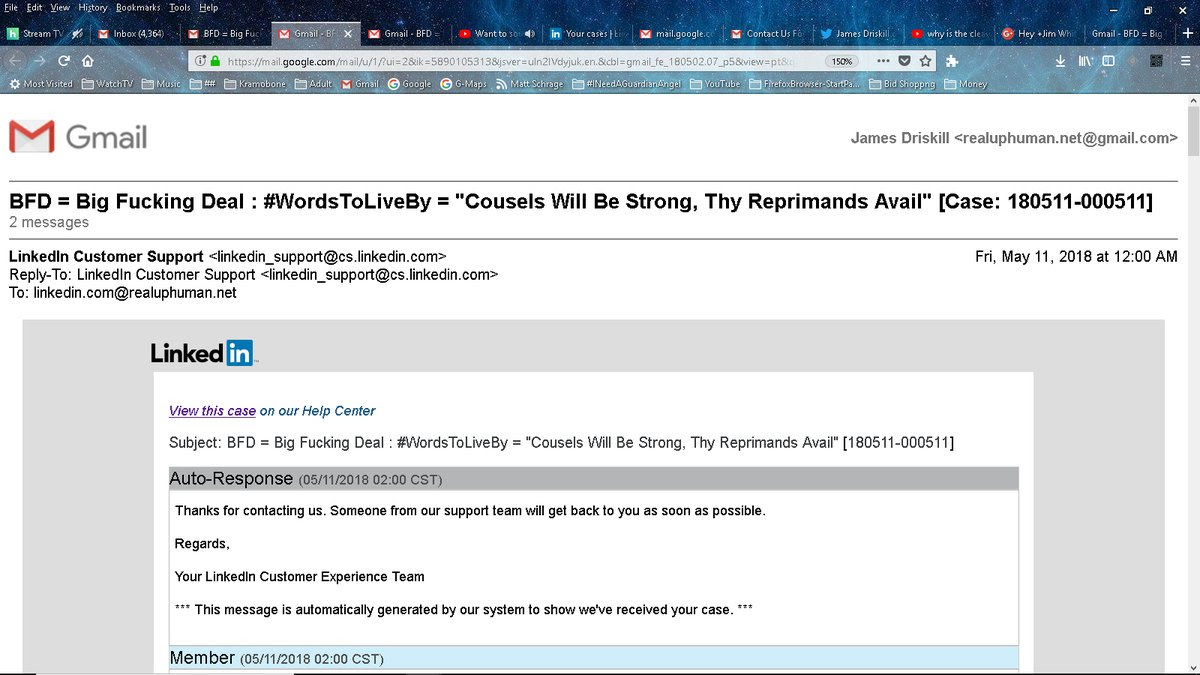1200x675 pixels.
Task: Click the QR code extension icon
Action: (x=1156, y=61)
